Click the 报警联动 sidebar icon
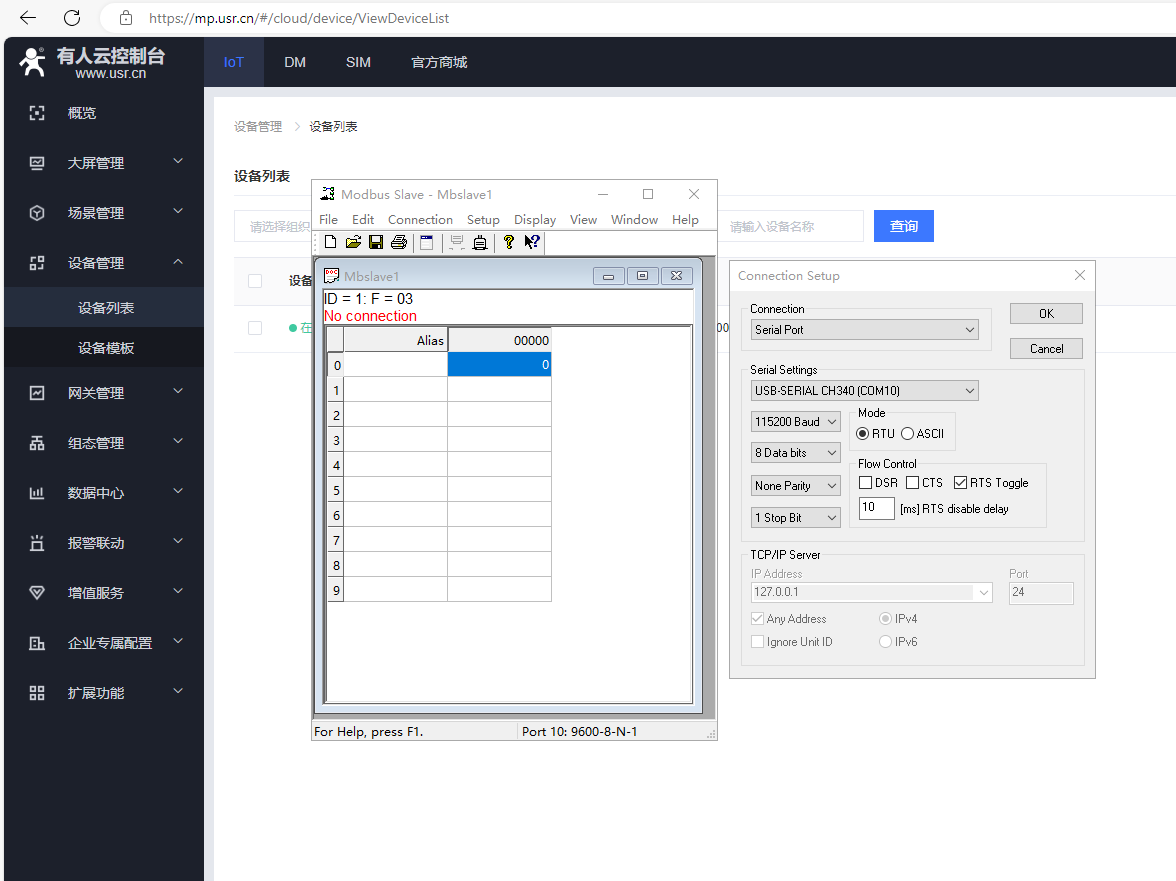Image resolution: width=1176 pixels, height=881 pixels. (37, 543)
